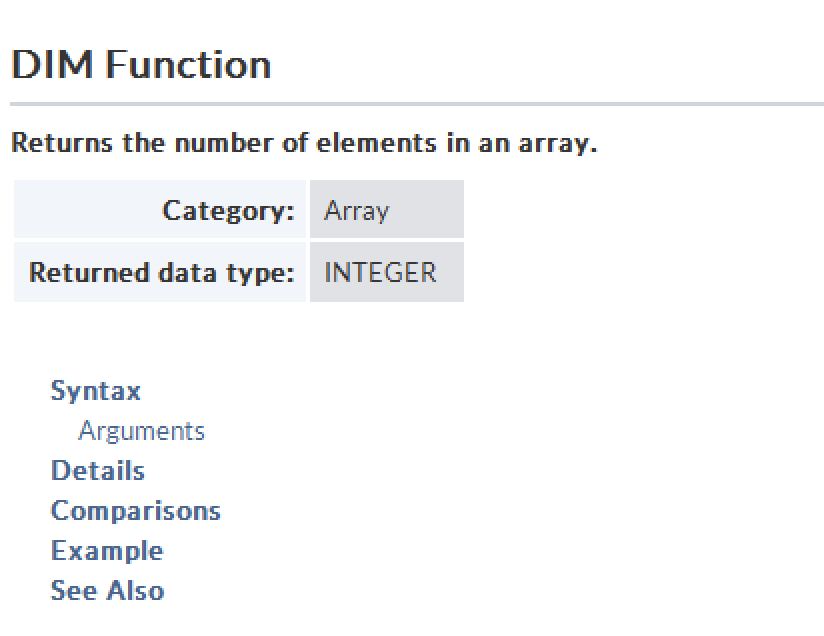Jump to the Arguments subsection link

click(x=141, y=431)
